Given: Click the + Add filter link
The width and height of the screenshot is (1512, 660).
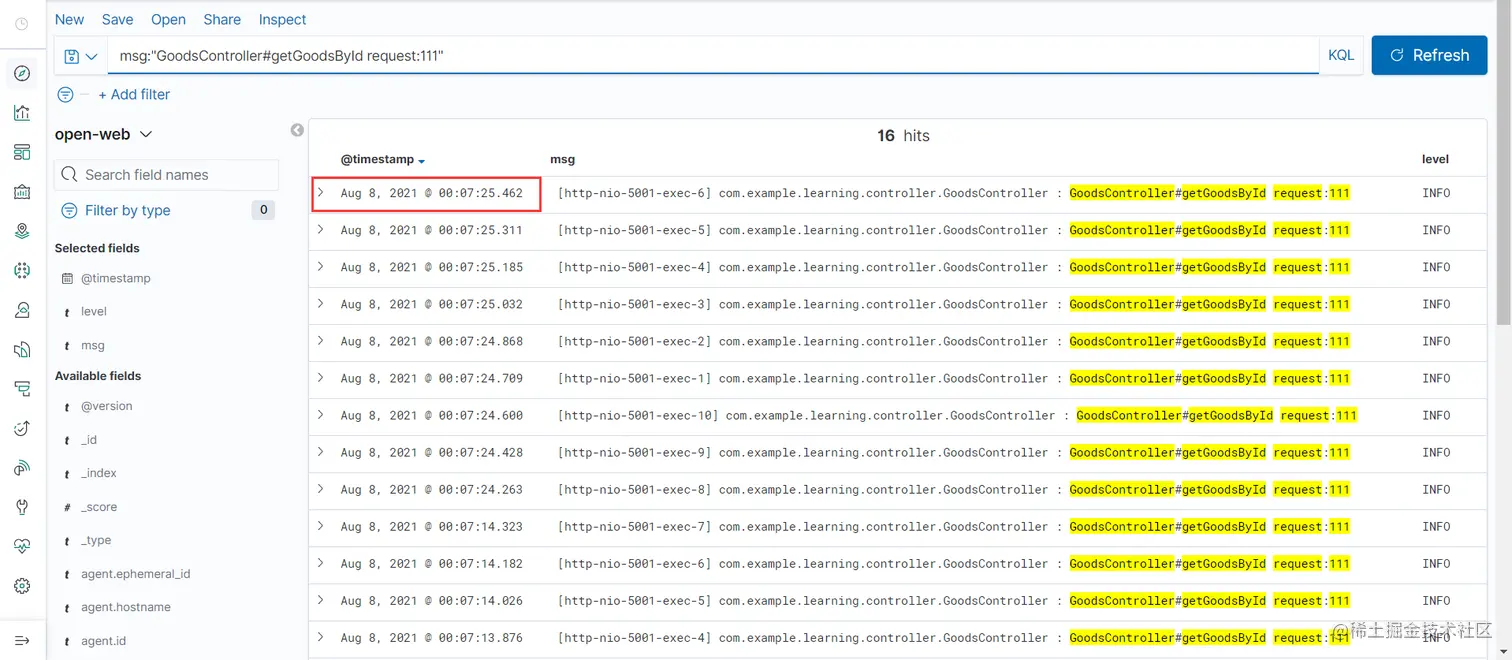Looking at the screenshot, I should pyautogui.click(x=134, y=94).
